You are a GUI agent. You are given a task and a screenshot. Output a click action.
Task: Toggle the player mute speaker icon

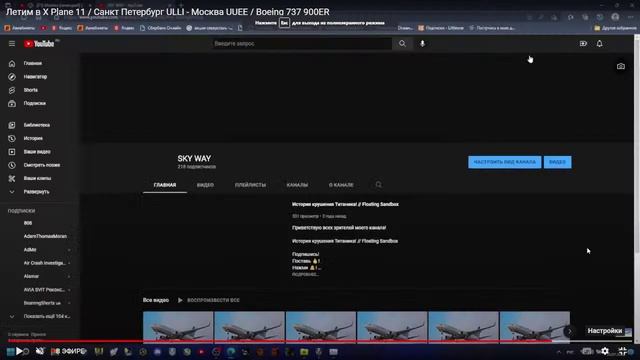pyautogui.click(x=40, y=351)
